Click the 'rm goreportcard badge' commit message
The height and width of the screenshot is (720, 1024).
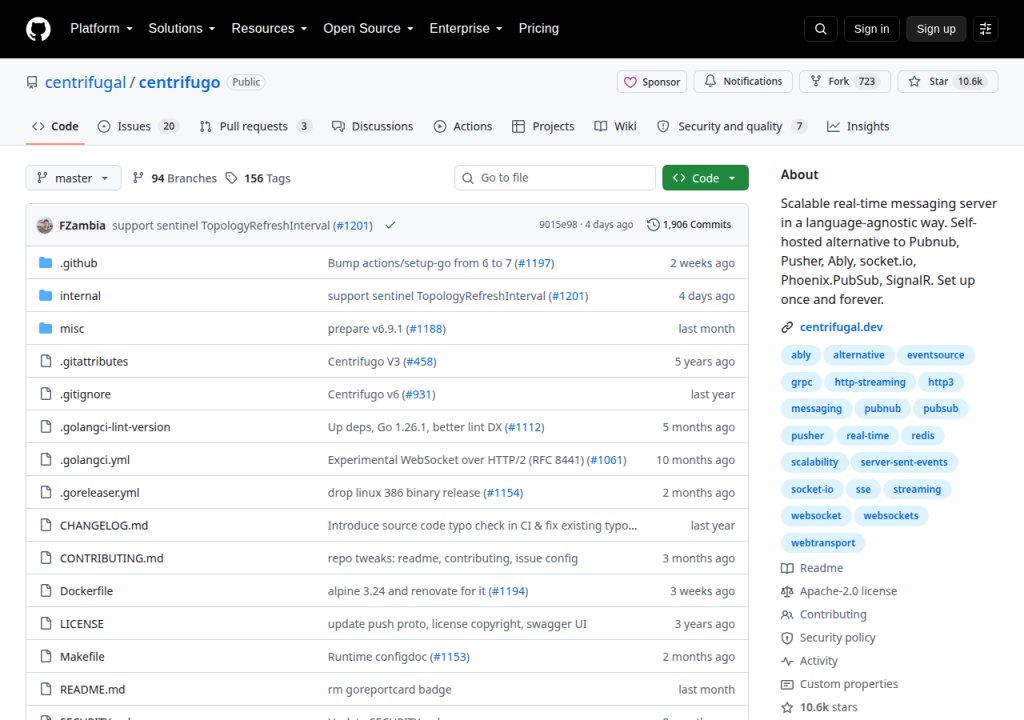(389, 689)
